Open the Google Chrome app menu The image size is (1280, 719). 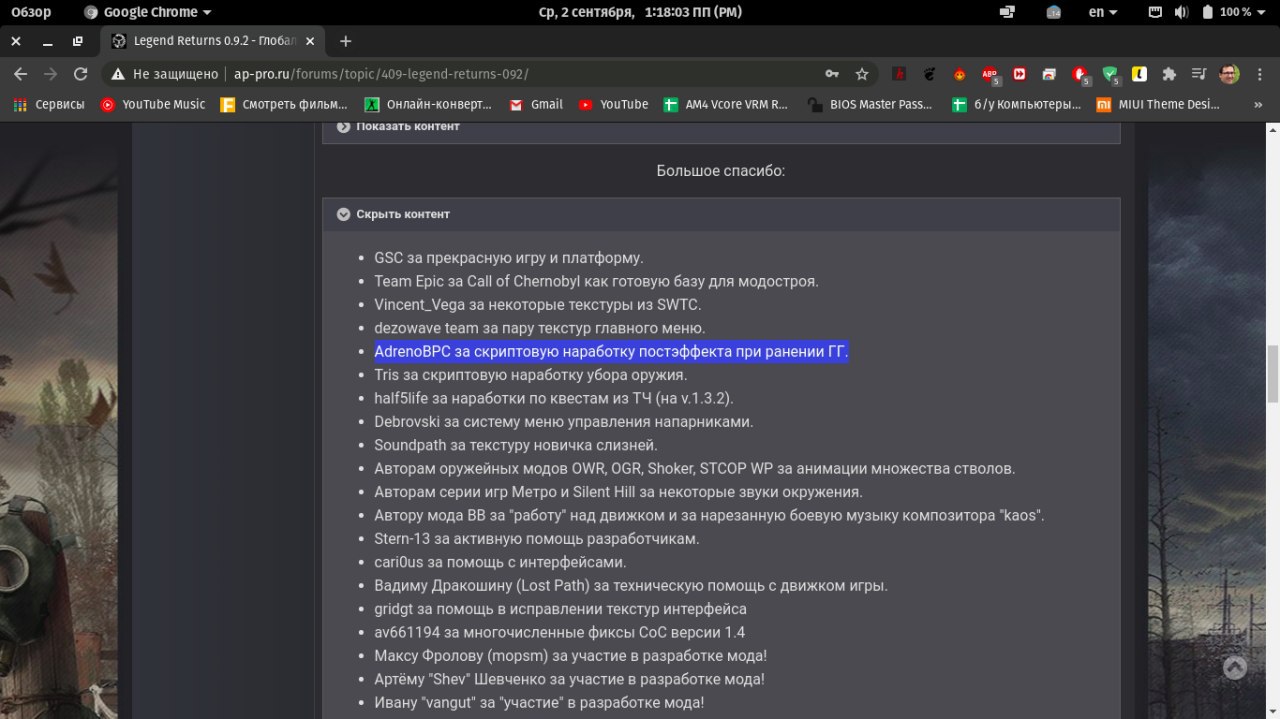click(x=148, y=12)
